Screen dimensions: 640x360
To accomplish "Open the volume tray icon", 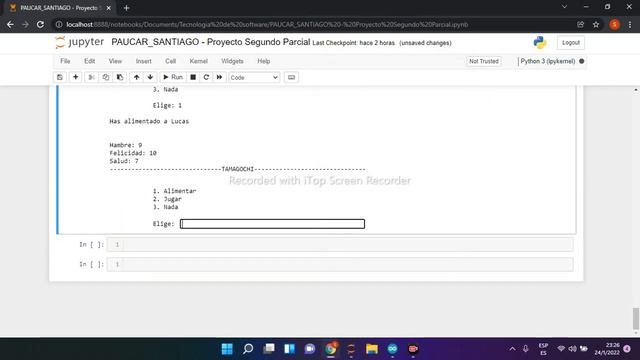I will click(x=572, y=349).
